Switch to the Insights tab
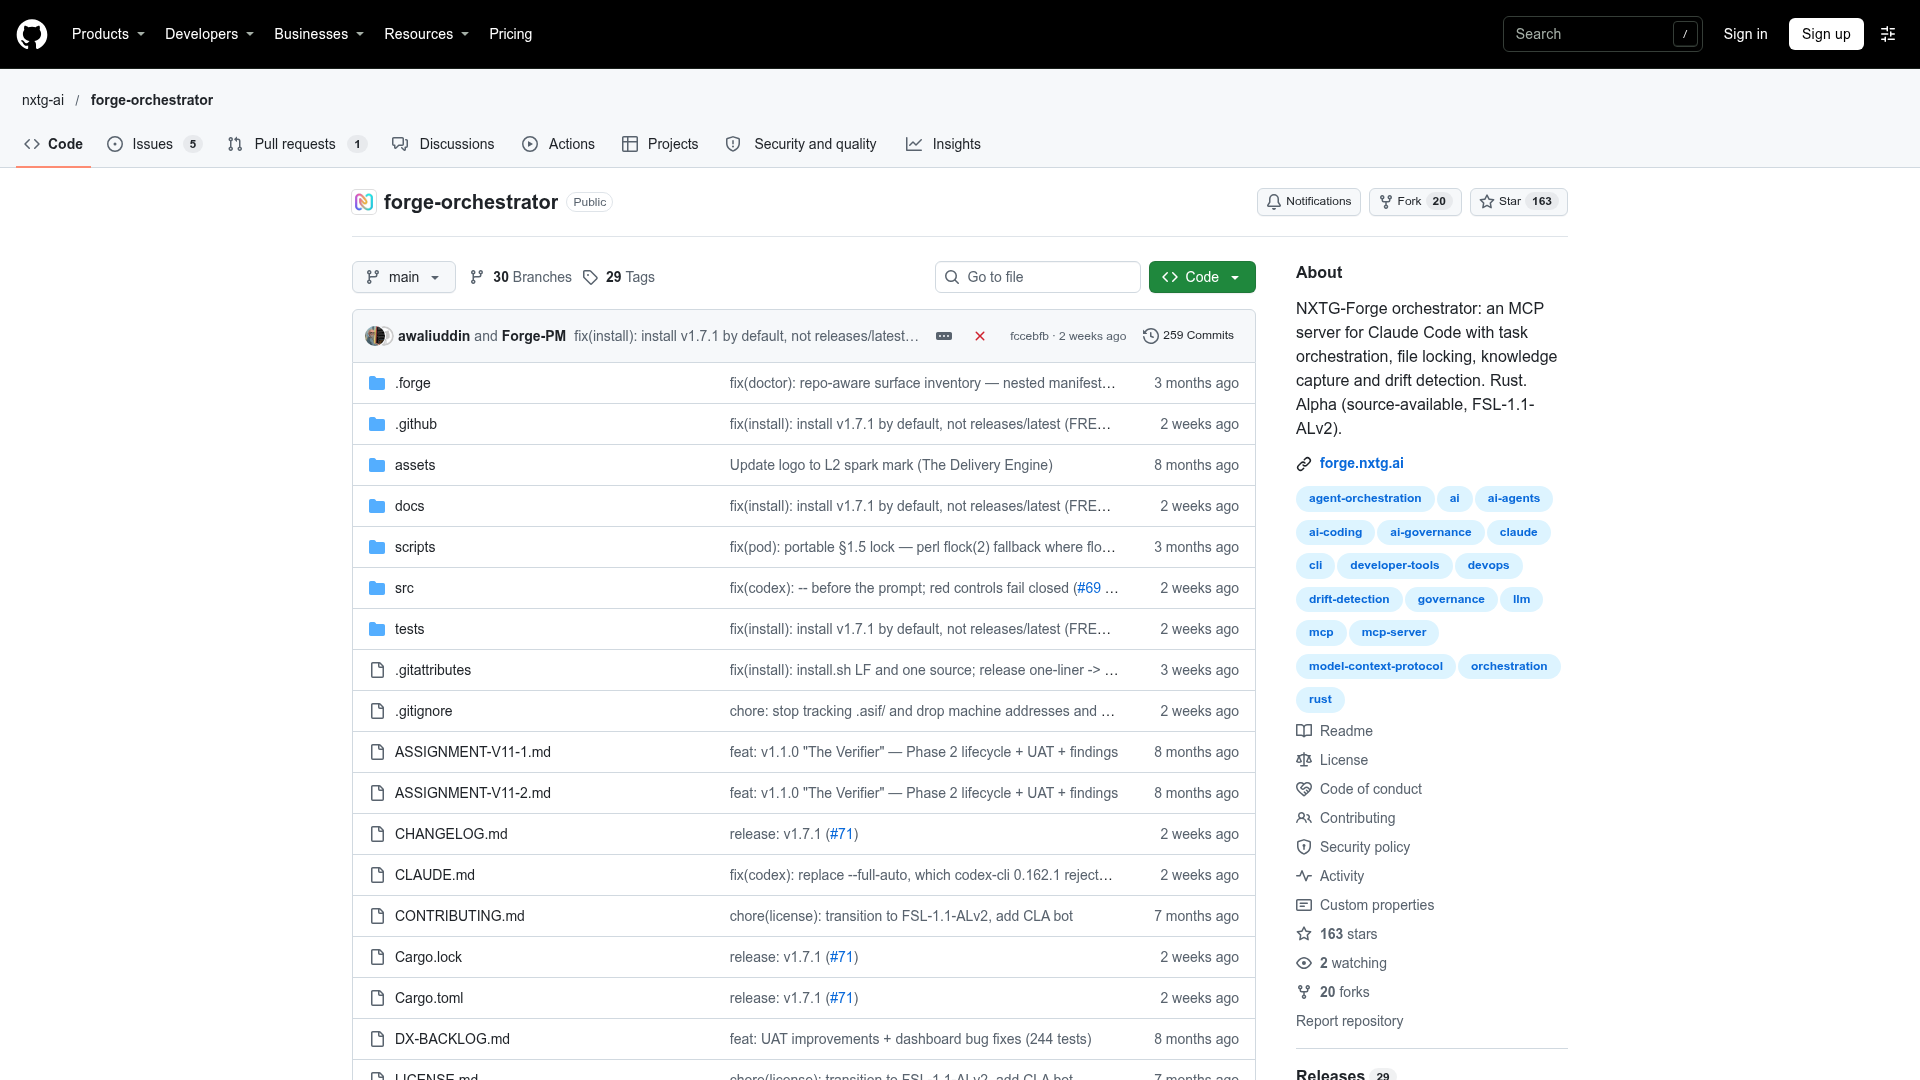 point(943,144)
